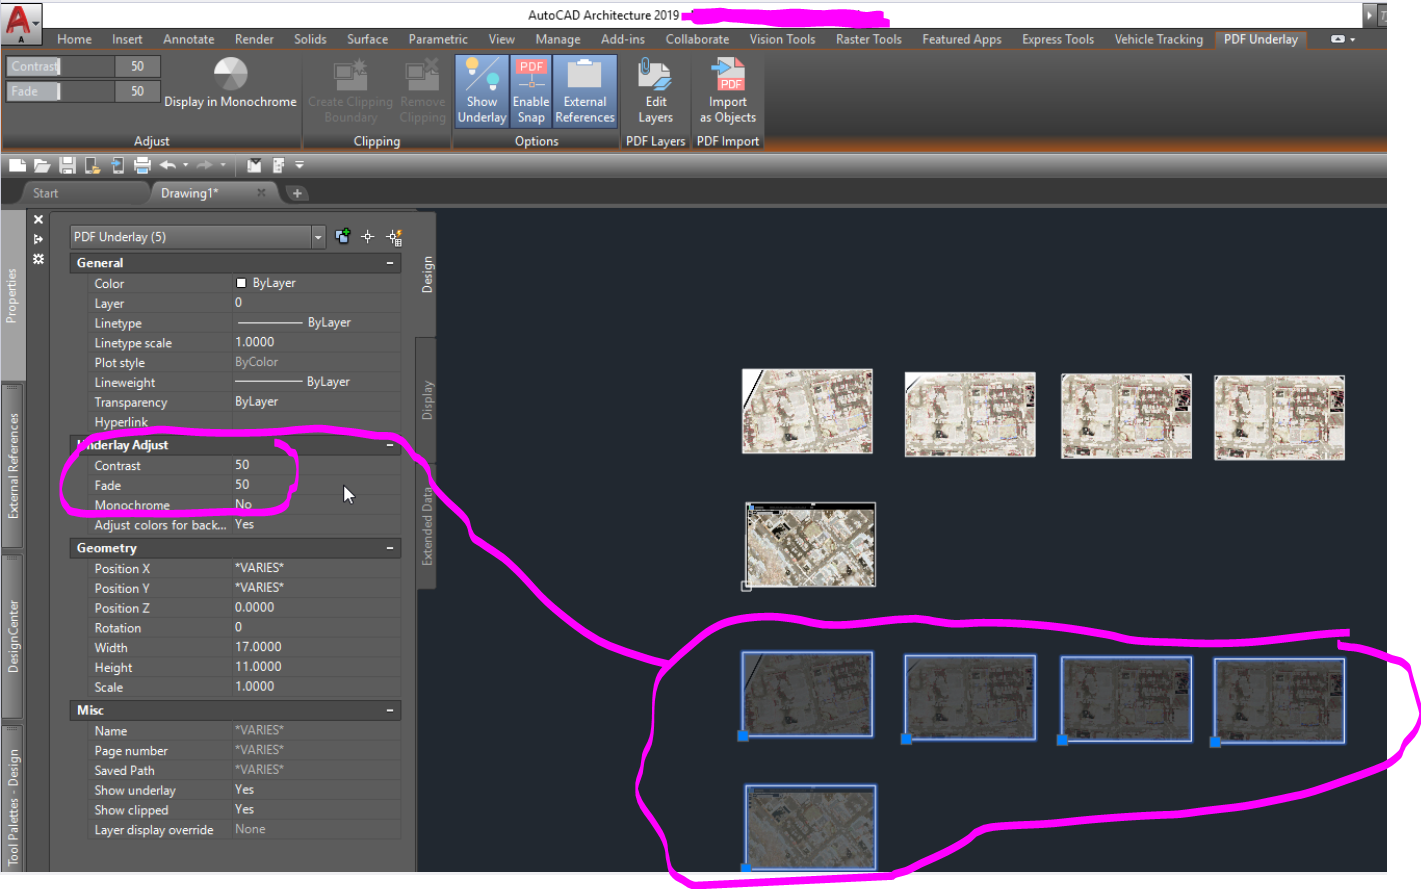This screenshot has width=1421, height=889.
Task: Click the Color ByLayer swatch value
Action: pos(316,283)
